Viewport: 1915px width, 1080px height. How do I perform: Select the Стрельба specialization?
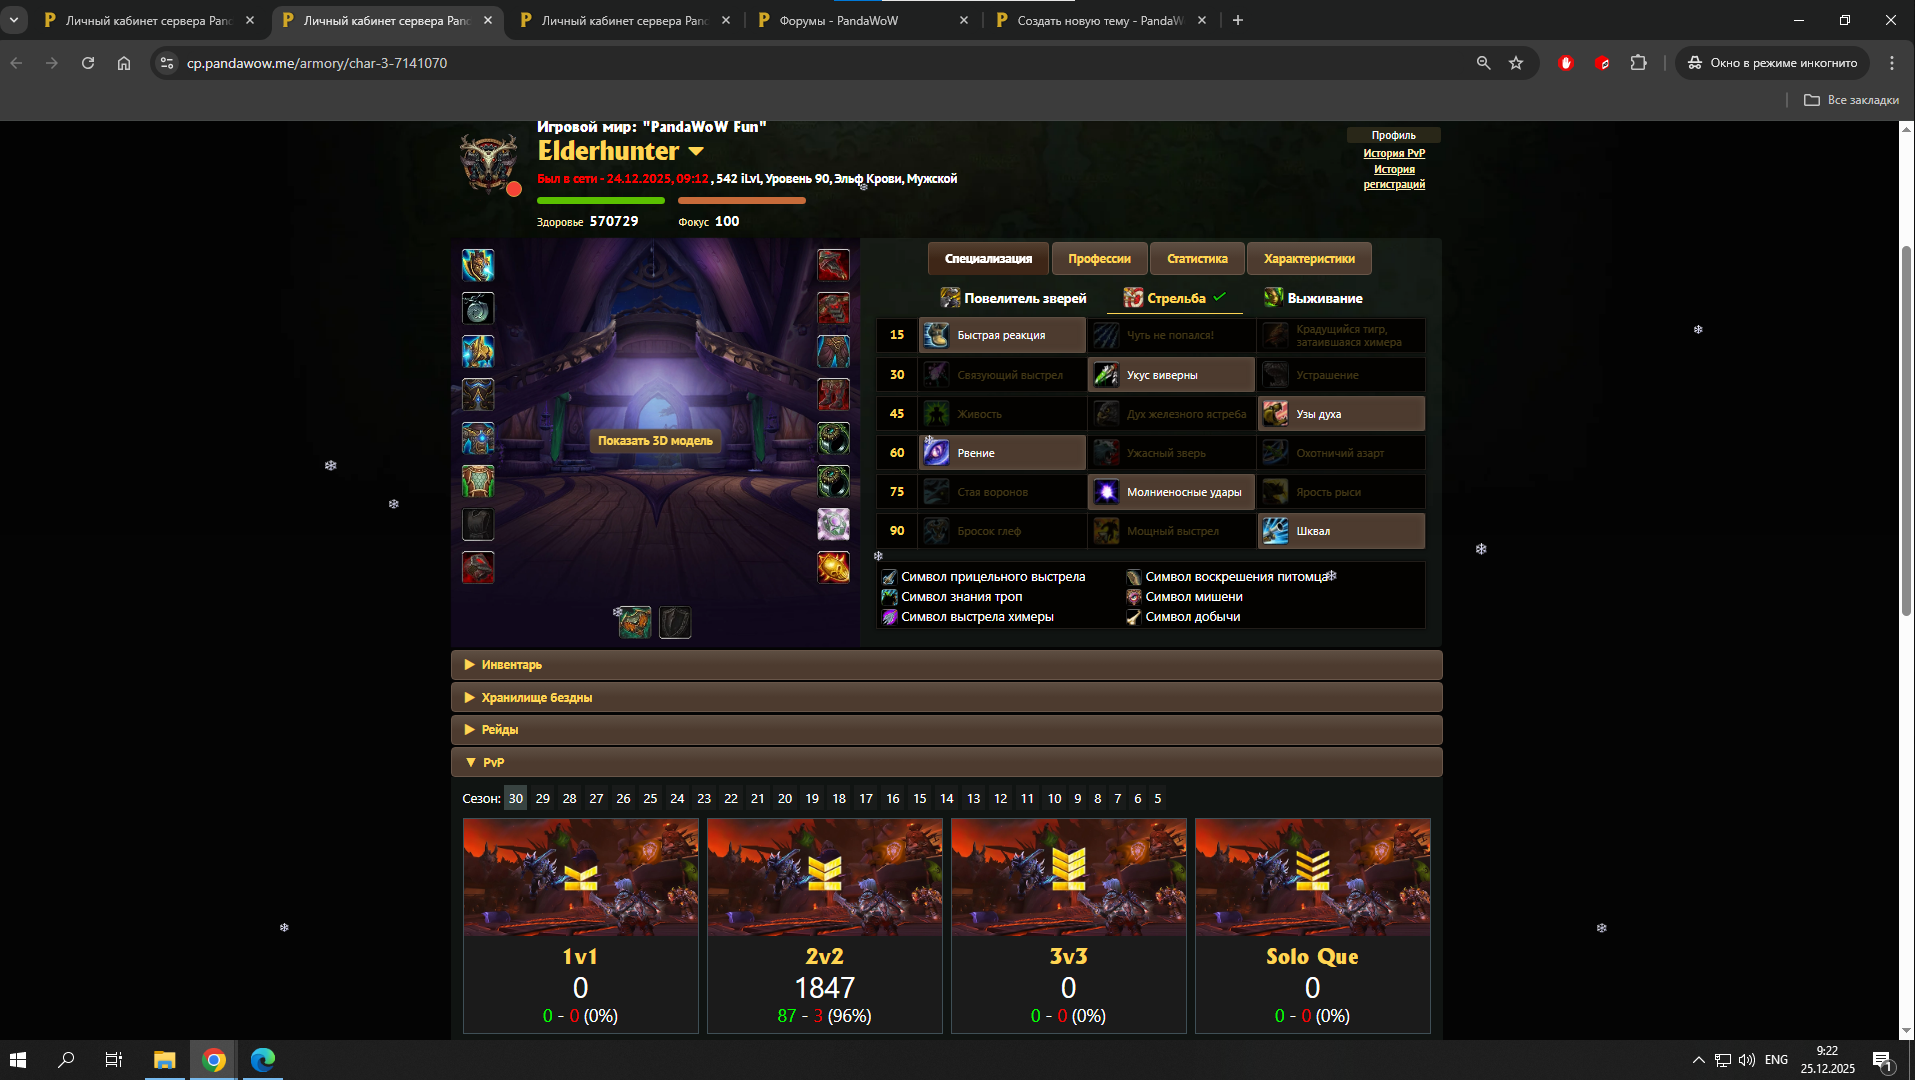[1175, 298]
